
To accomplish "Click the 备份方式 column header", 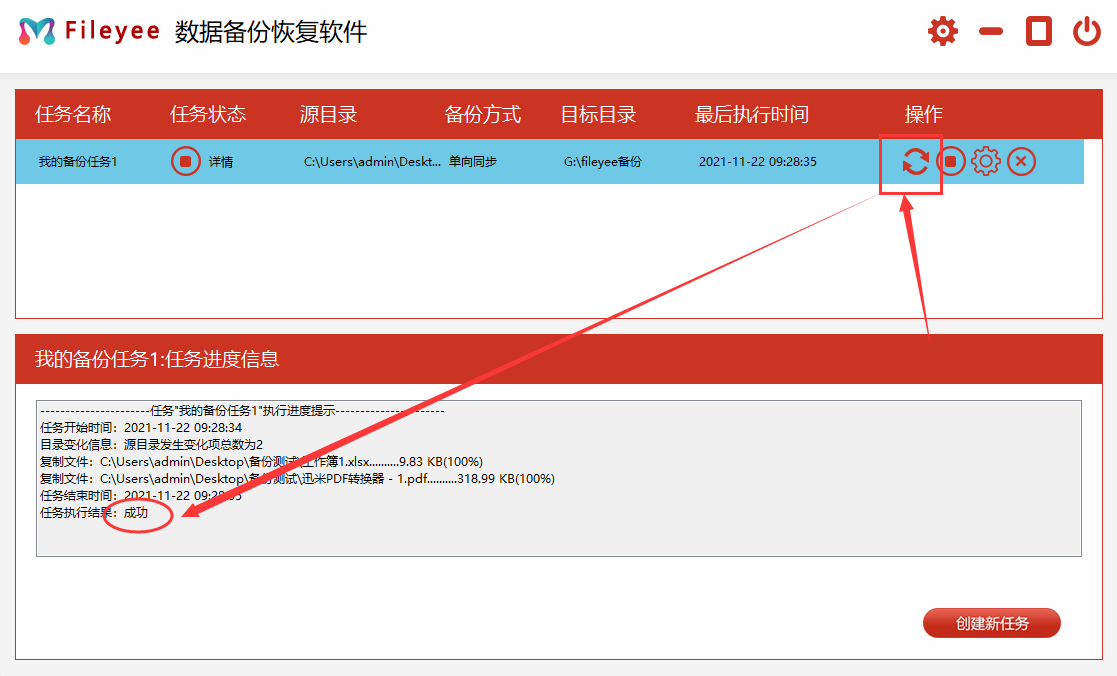I will [x=482, y=114].
